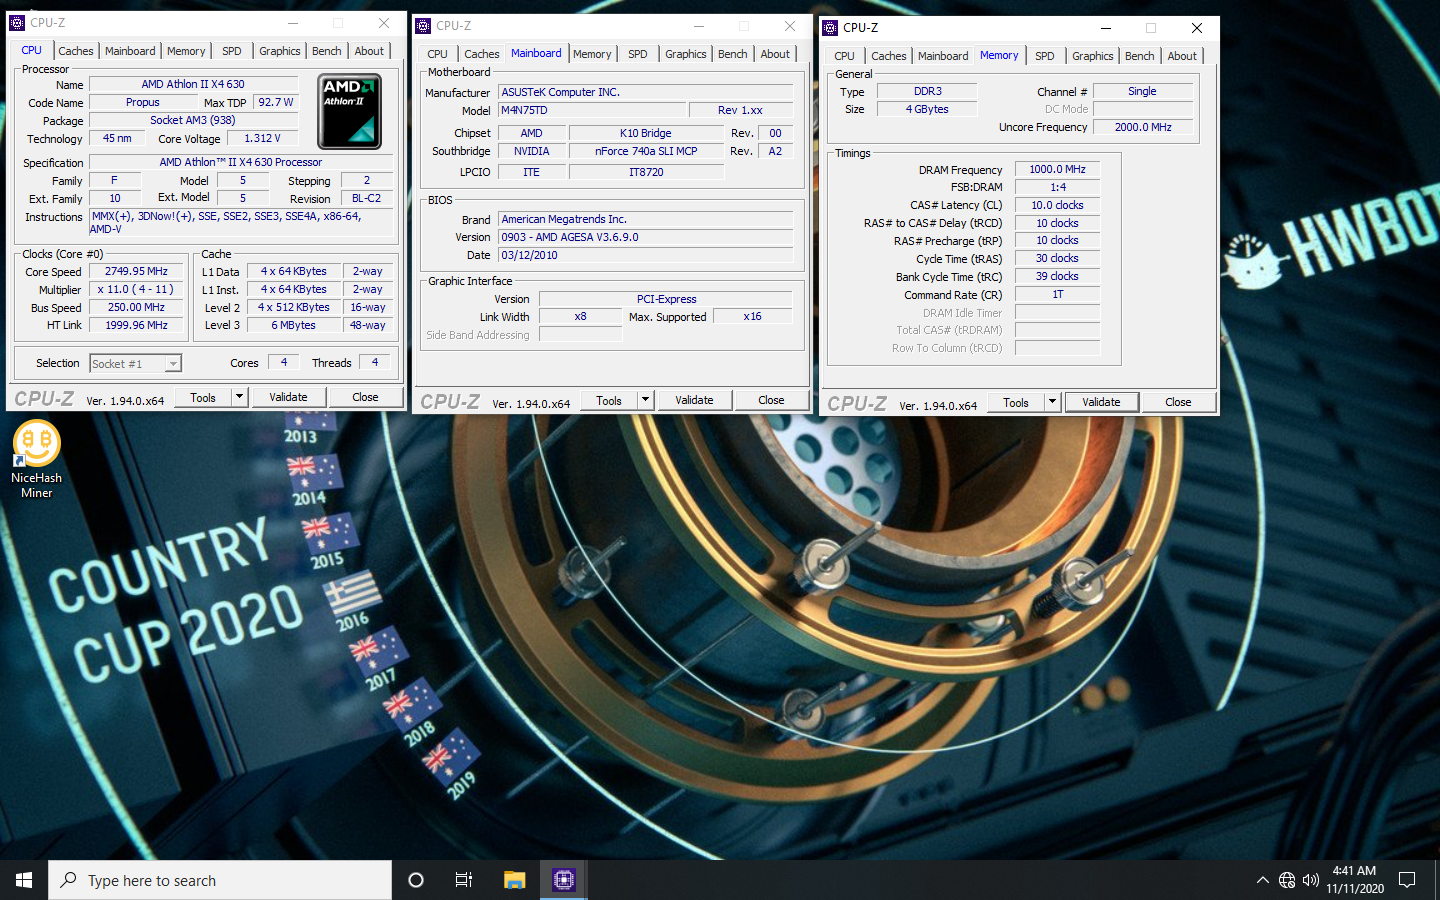This screenshot has width=1440, height=900.
Task: Click the volume speaker tray icon
Action: click(x=1311, y=880)
